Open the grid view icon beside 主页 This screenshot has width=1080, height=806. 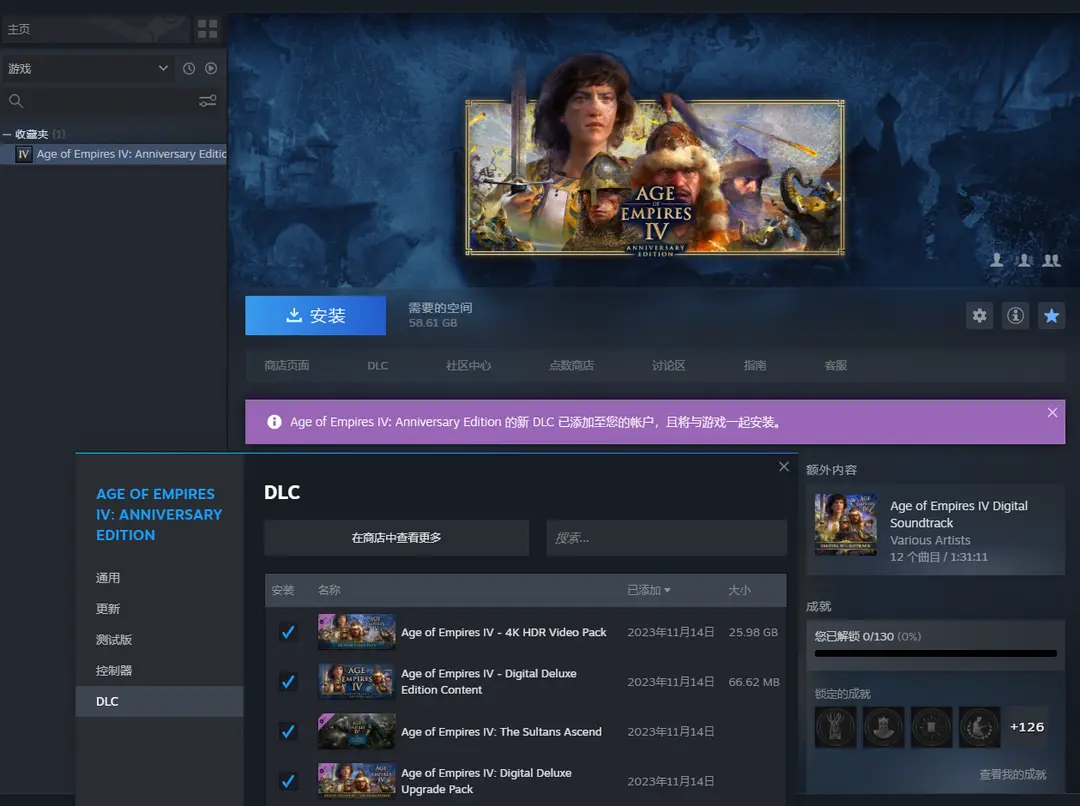pos(207,29)
